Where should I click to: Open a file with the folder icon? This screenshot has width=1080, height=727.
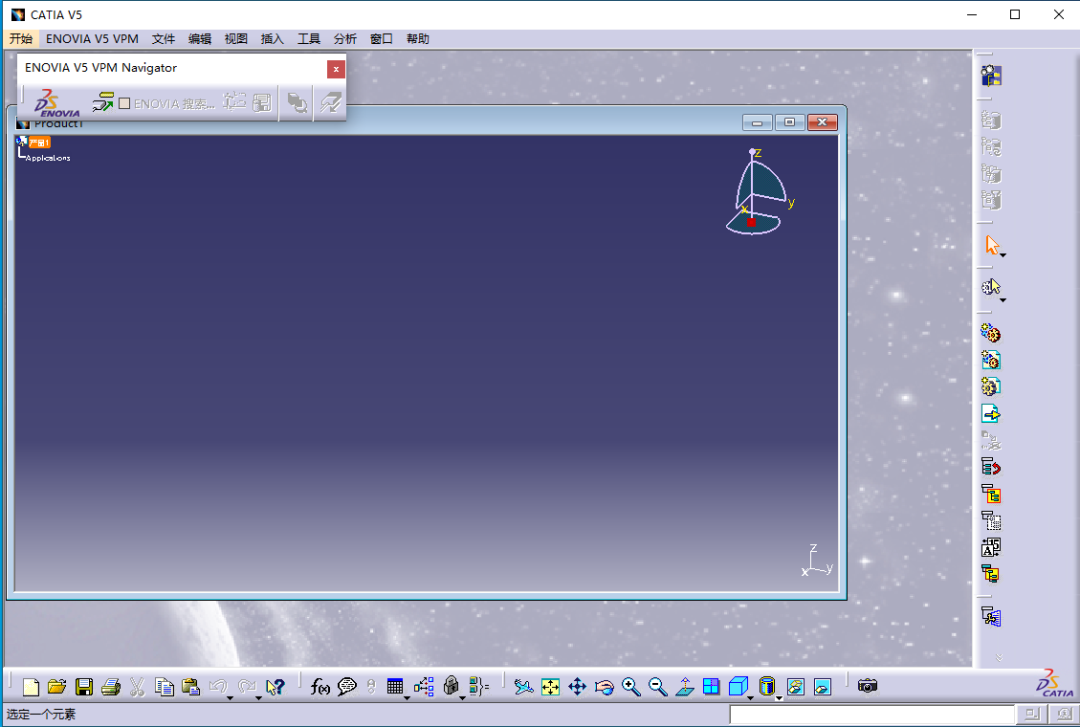pos(57,686)
